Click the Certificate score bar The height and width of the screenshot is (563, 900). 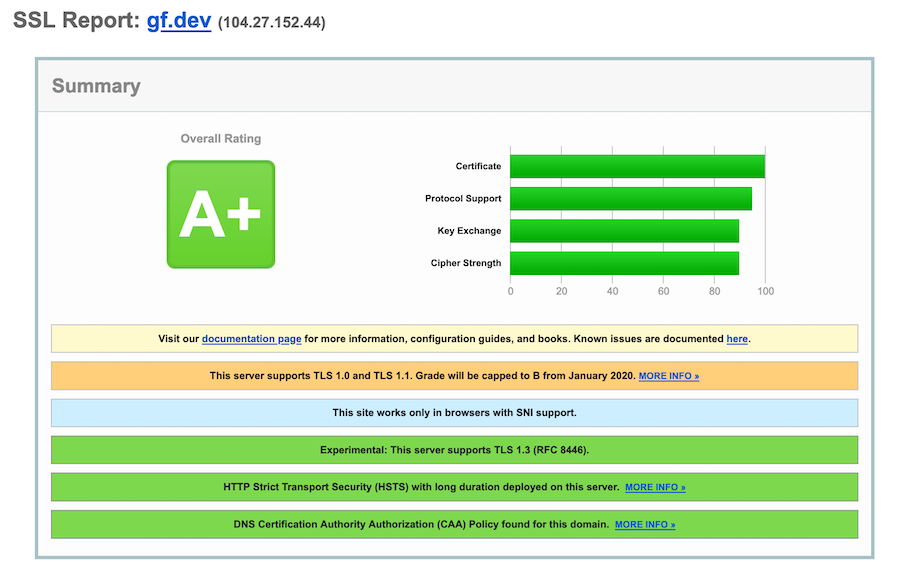[x=637, y=166]
